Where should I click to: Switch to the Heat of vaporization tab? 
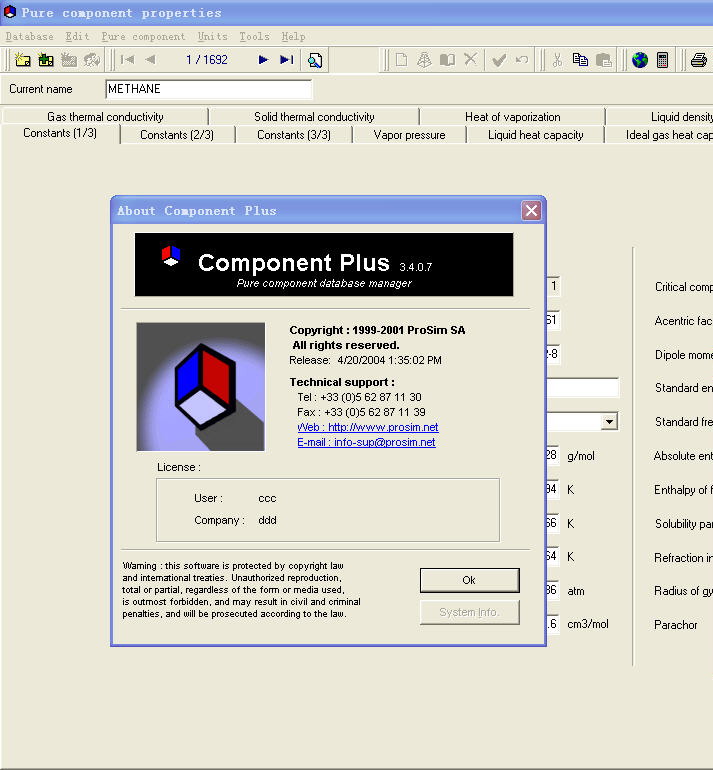(x=512, y=117)
